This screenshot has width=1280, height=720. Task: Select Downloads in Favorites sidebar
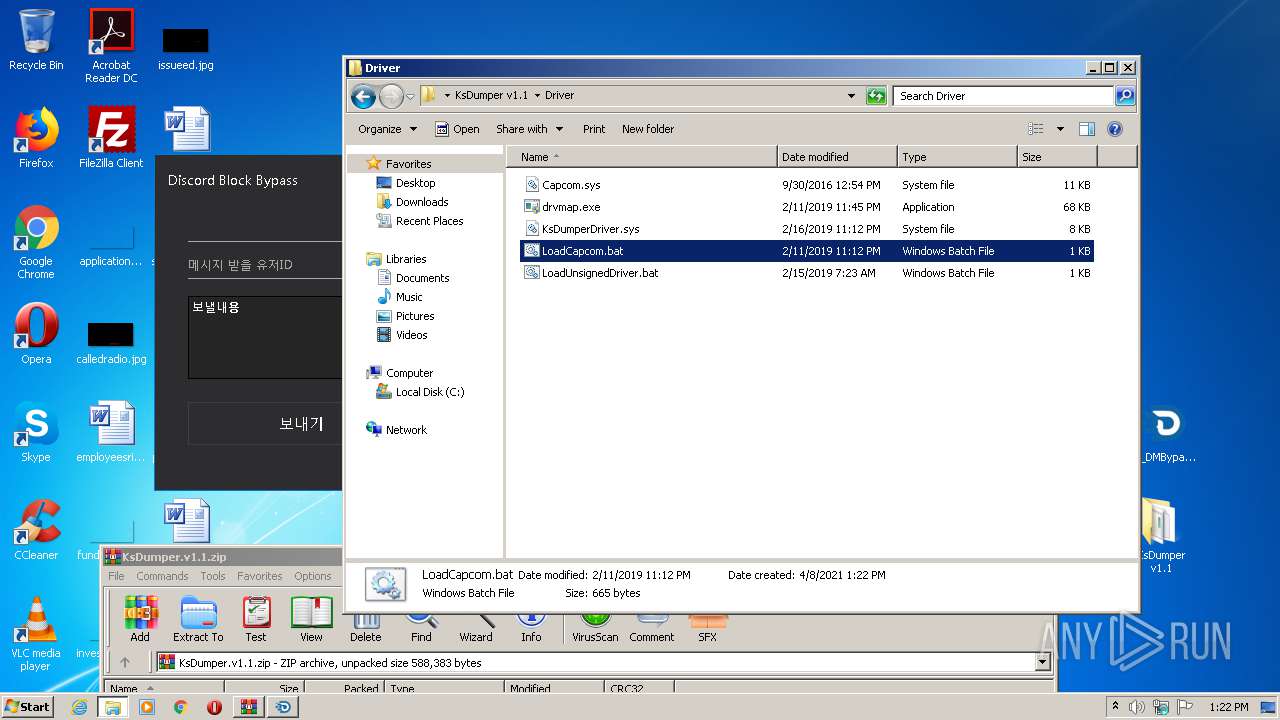[422, 202]
